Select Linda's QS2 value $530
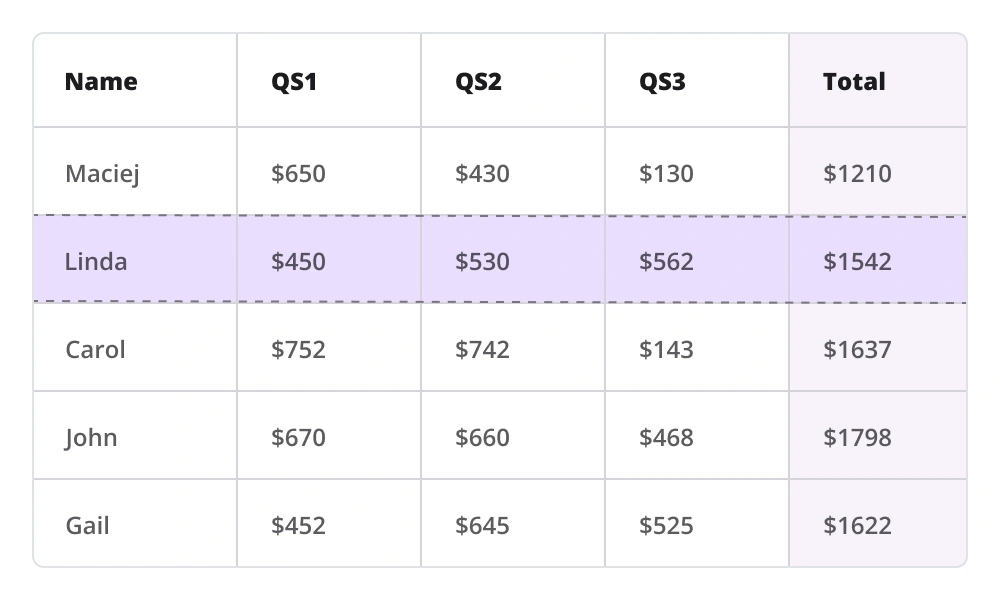1000x600 pixels. [482, 262]
